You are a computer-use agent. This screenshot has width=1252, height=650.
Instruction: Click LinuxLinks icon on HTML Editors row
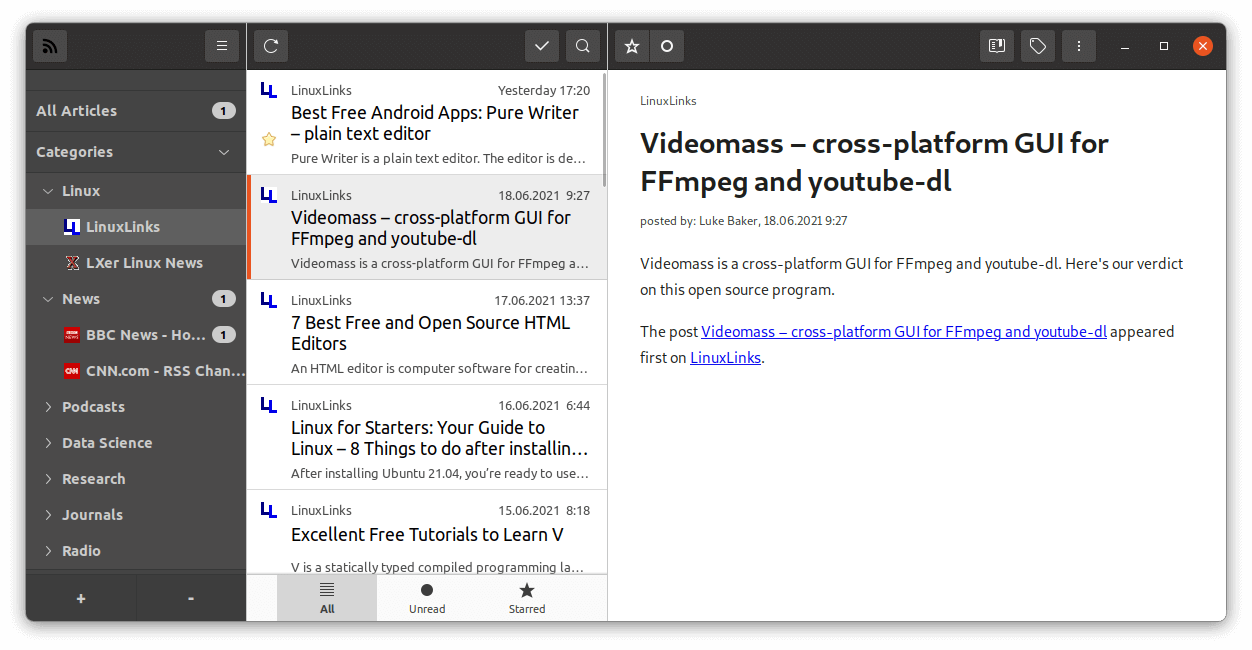pos(268,300)
